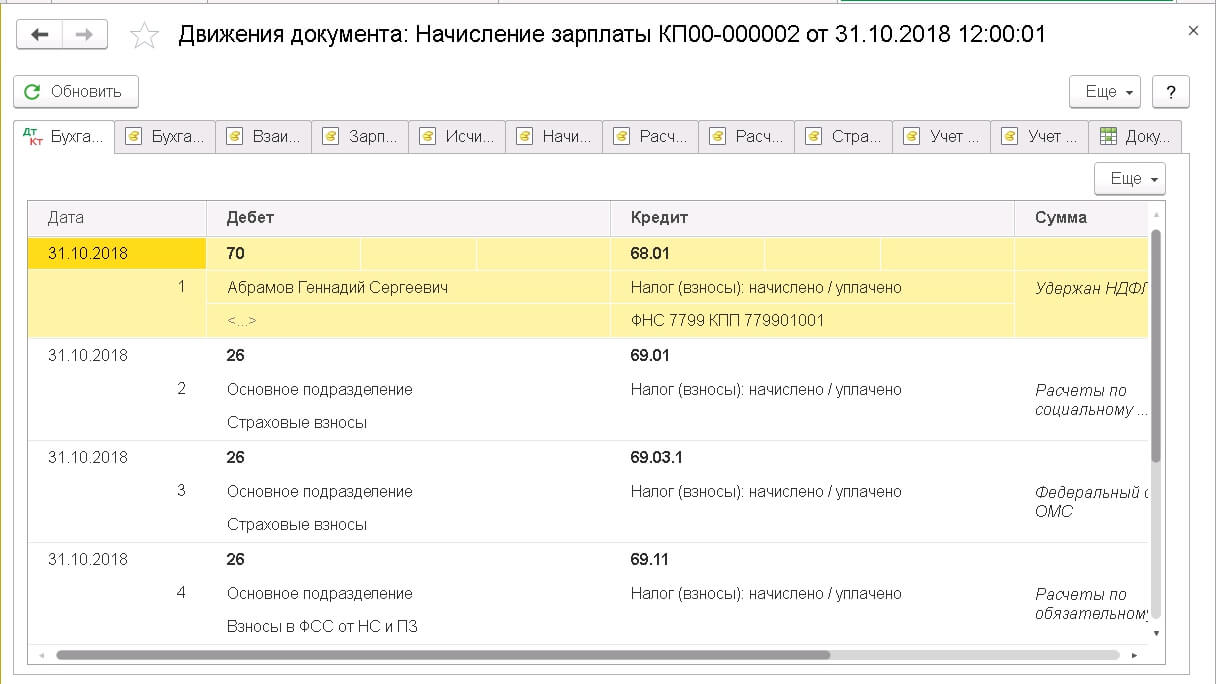The width and height of the screenshot is (1216, 684).
Task: Click the Сумма column header
Action: pos(1082,218)
